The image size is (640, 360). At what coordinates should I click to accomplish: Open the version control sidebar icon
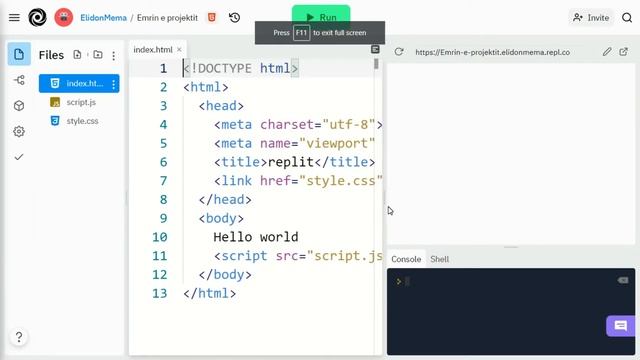(19, 80)
